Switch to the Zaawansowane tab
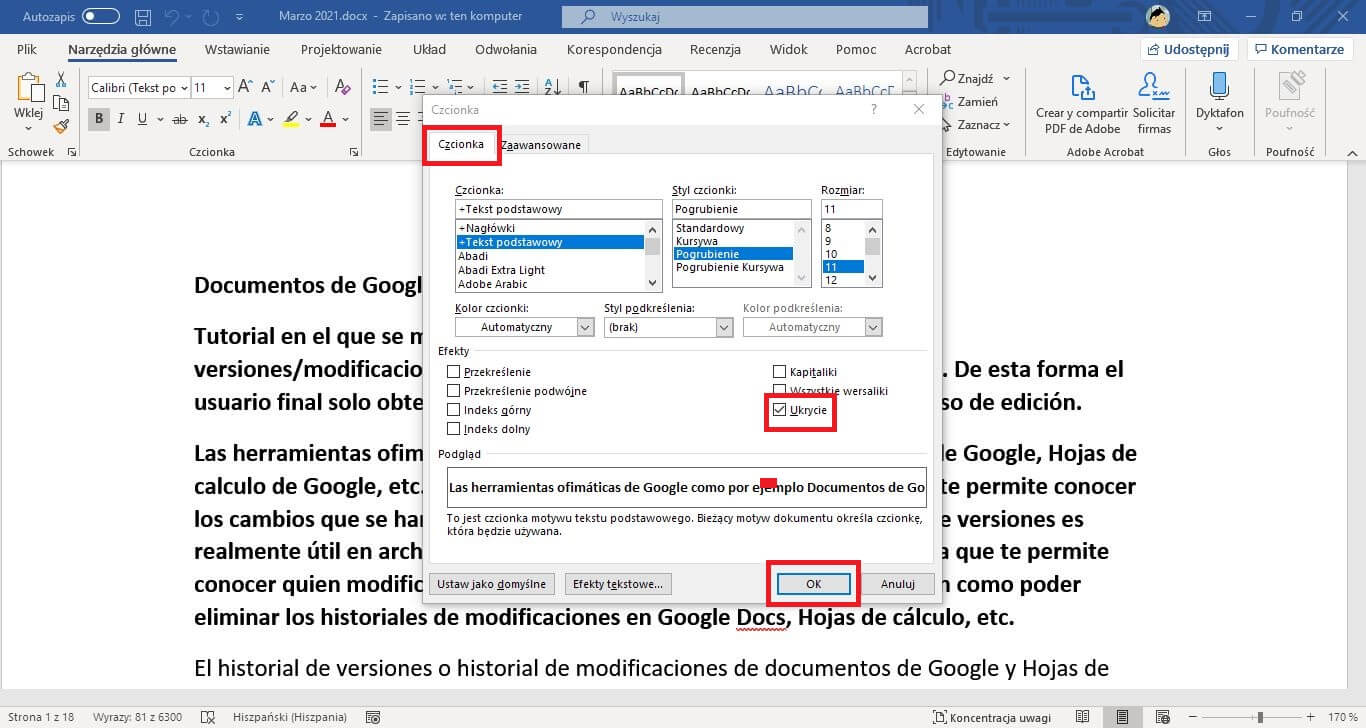 (x=541, y=145)
